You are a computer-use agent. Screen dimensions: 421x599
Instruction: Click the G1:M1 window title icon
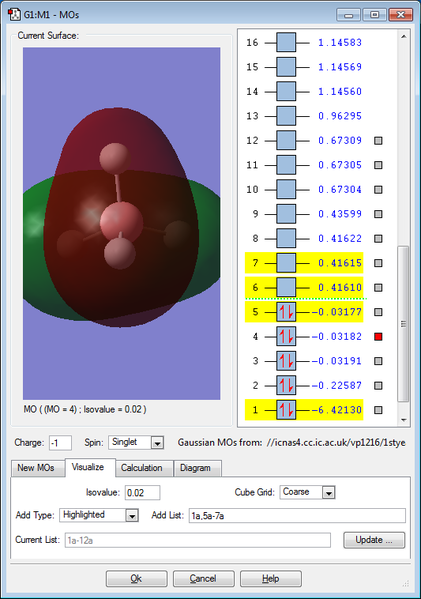click(14, 15)
